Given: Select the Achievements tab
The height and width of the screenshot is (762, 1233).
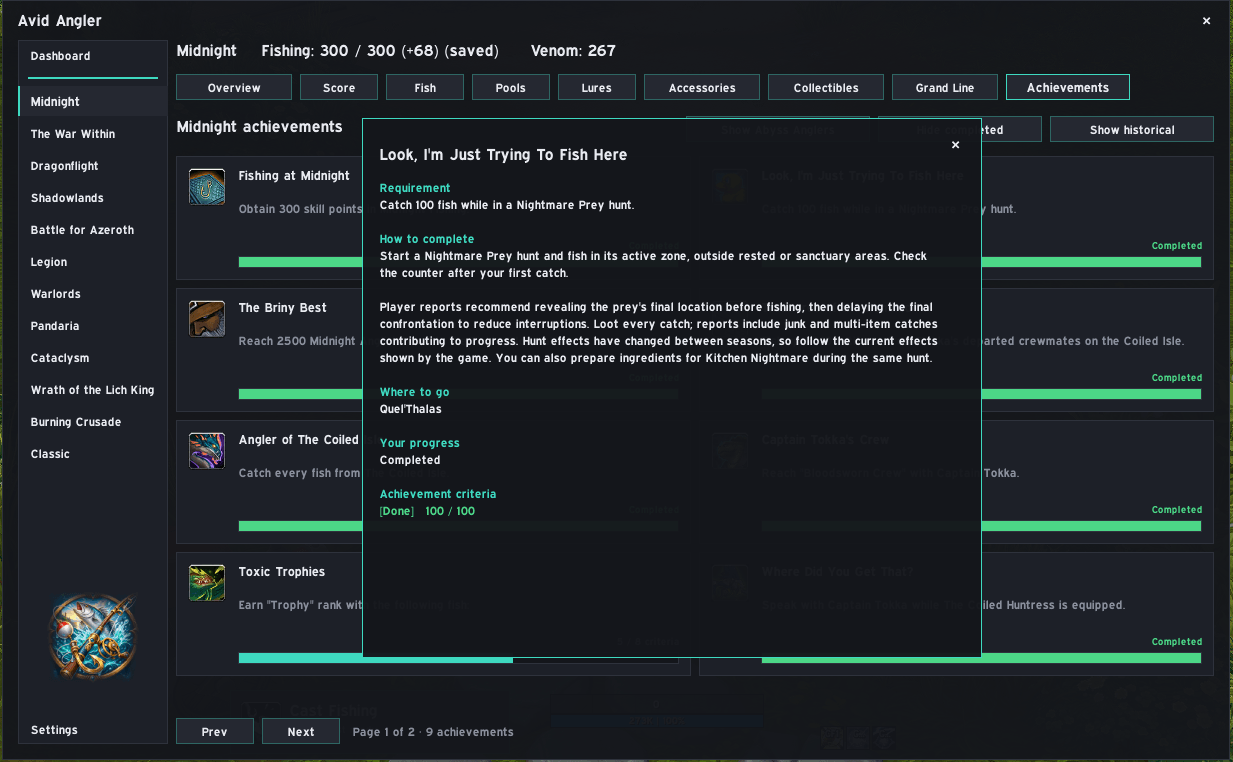Looking at the screenshot, I should 1068,88.
